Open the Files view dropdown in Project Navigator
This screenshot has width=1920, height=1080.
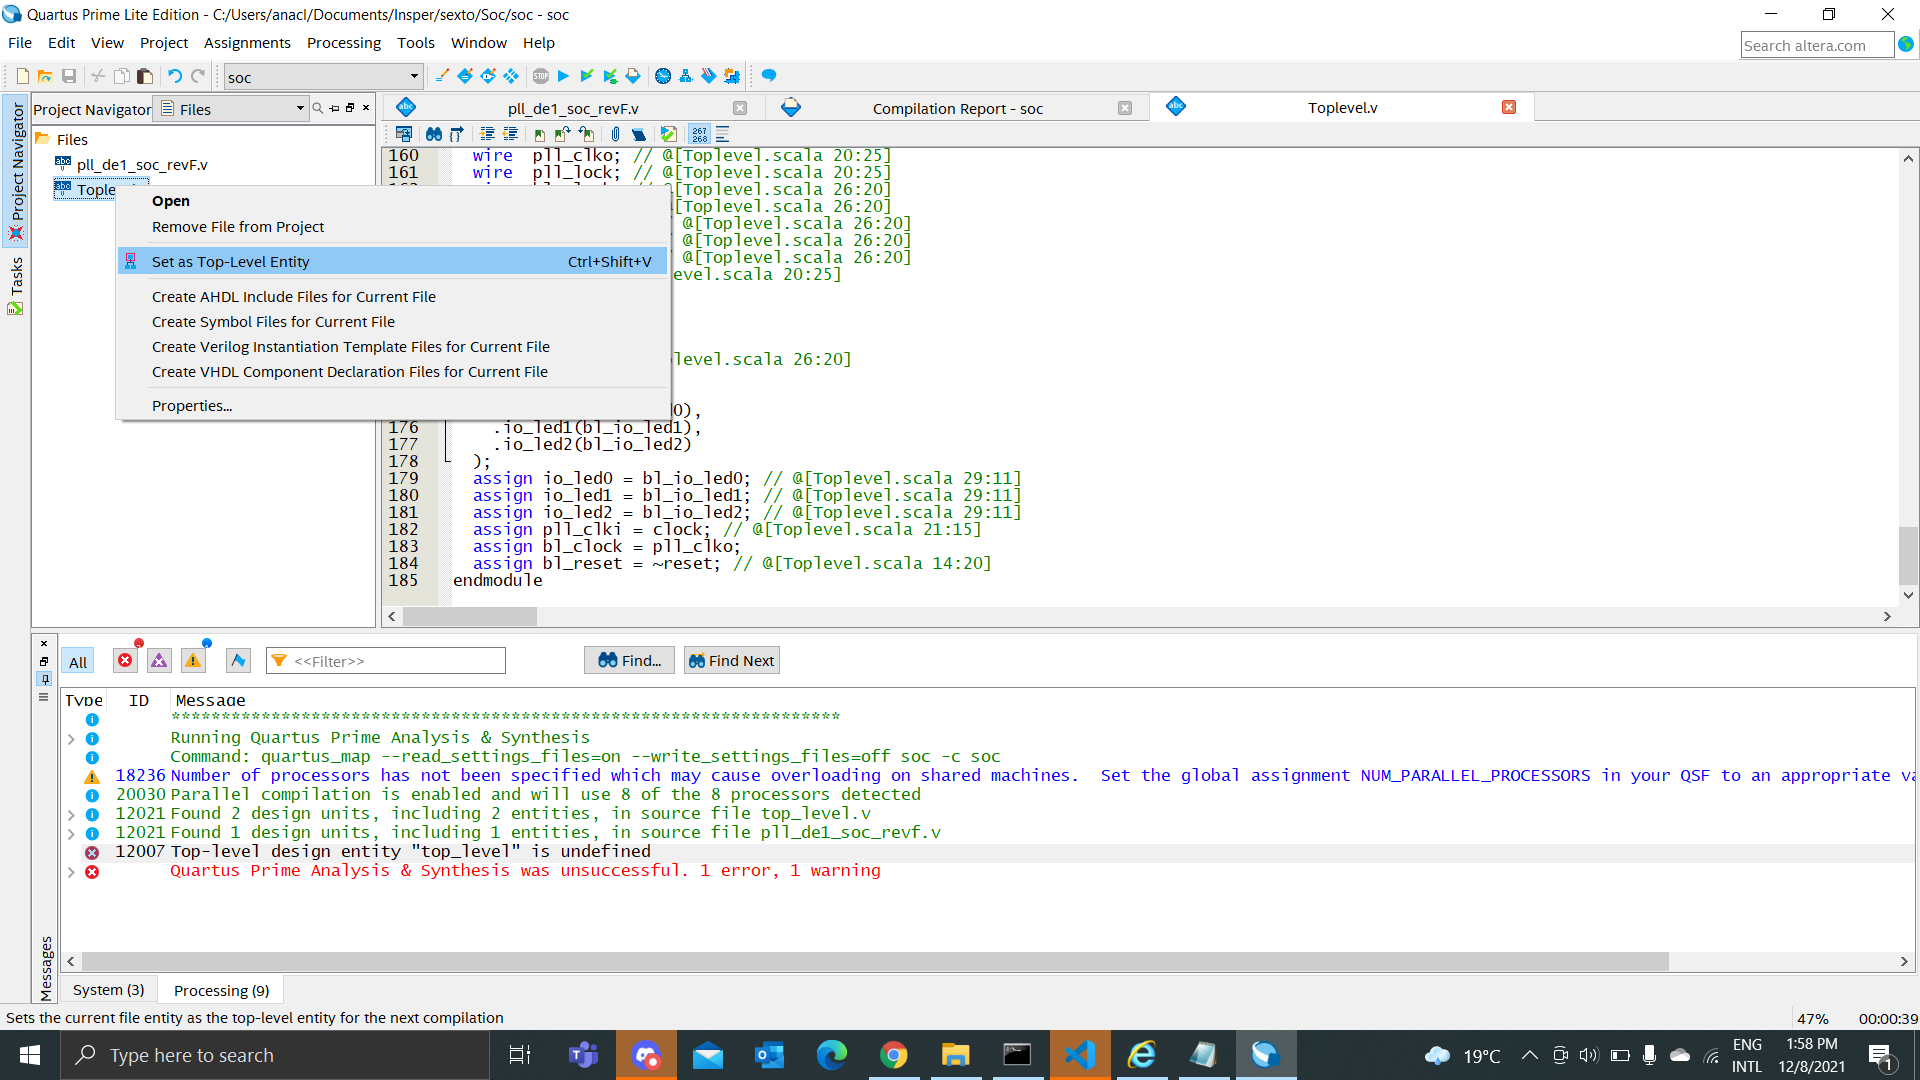[231, 109]
